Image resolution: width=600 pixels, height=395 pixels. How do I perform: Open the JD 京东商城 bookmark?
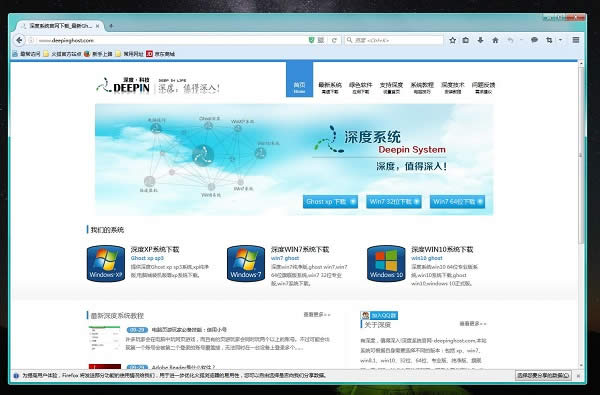click(x=160, y=54)
